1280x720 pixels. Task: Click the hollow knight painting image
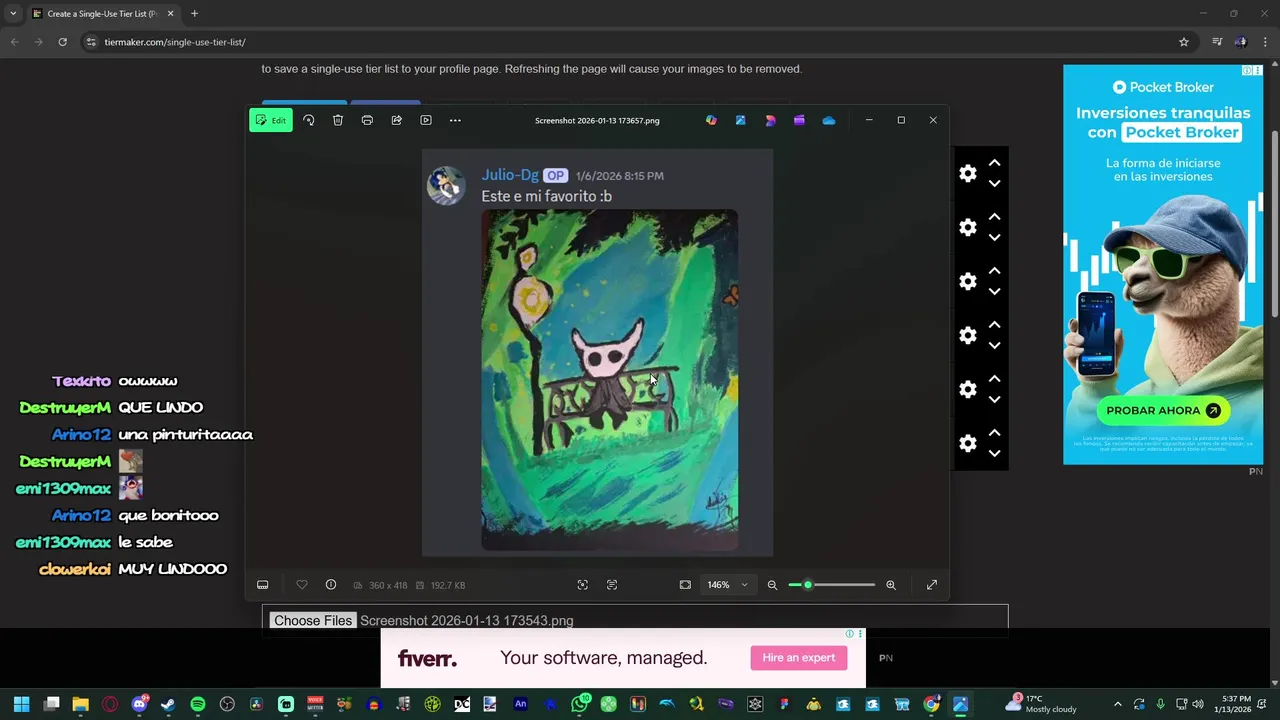click(x=610, y=380)
